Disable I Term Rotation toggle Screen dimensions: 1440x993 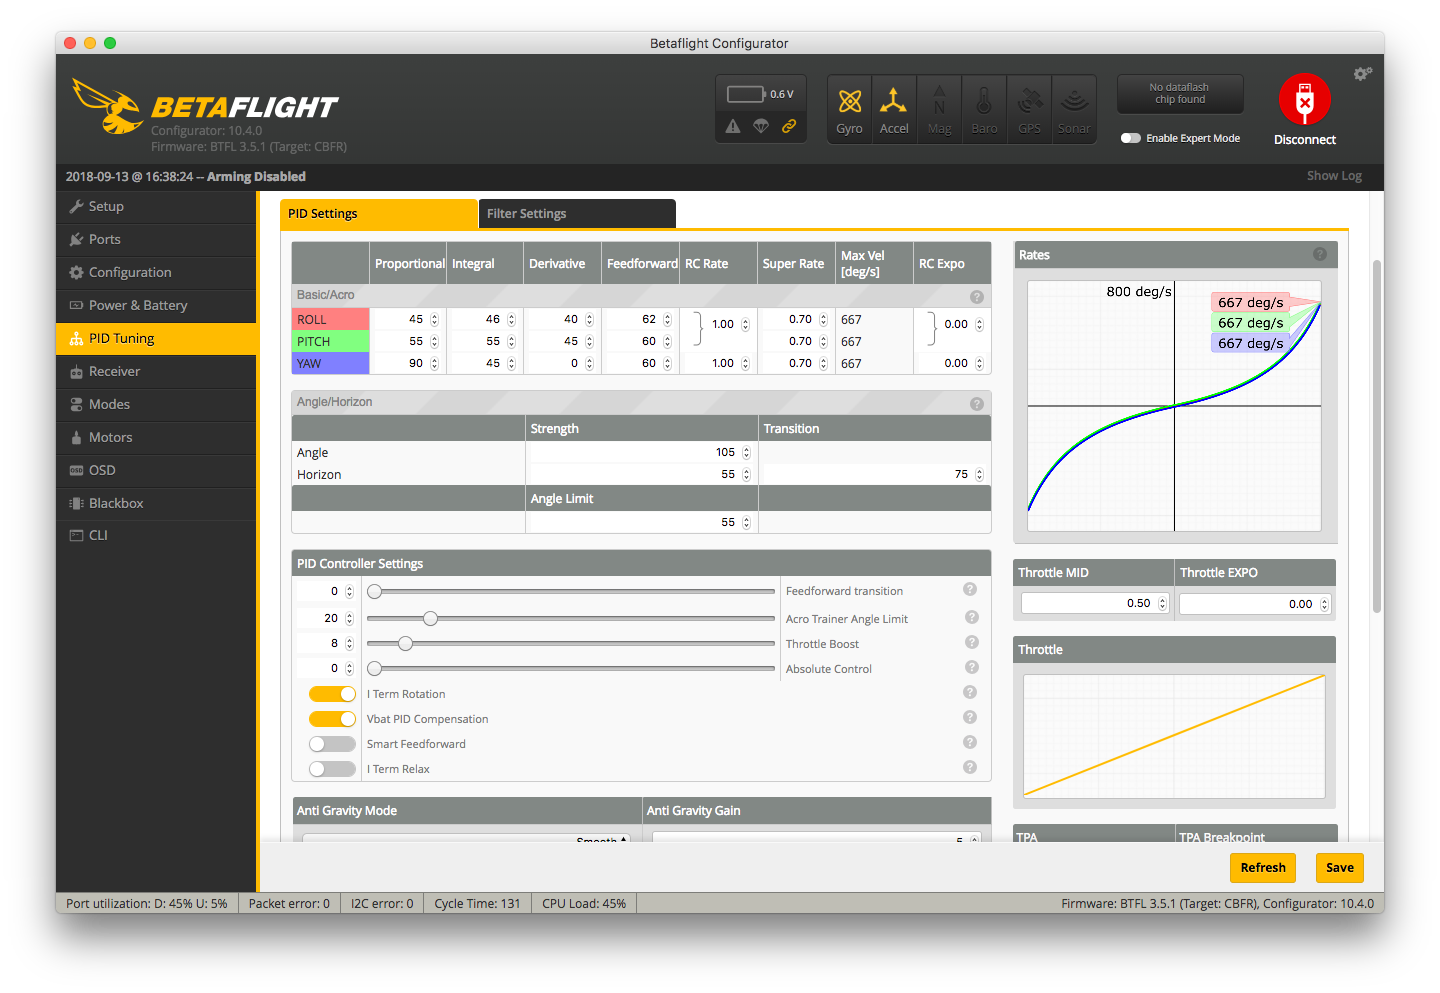coord(332,694)
